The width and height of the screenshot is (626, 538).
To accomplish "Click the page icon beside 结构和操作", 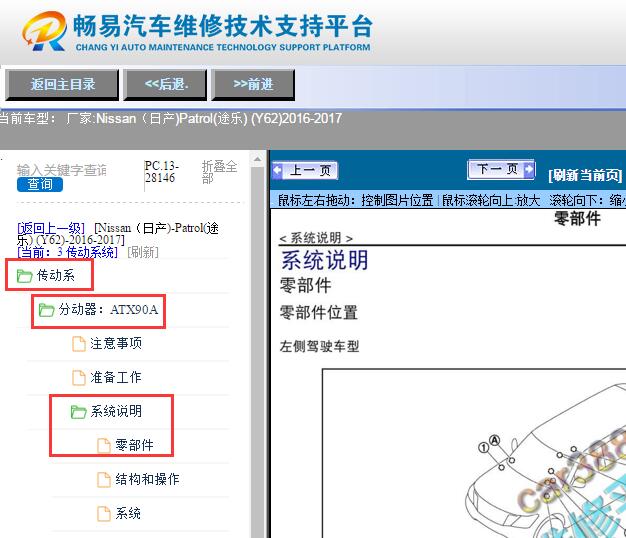I will point(104,479).
